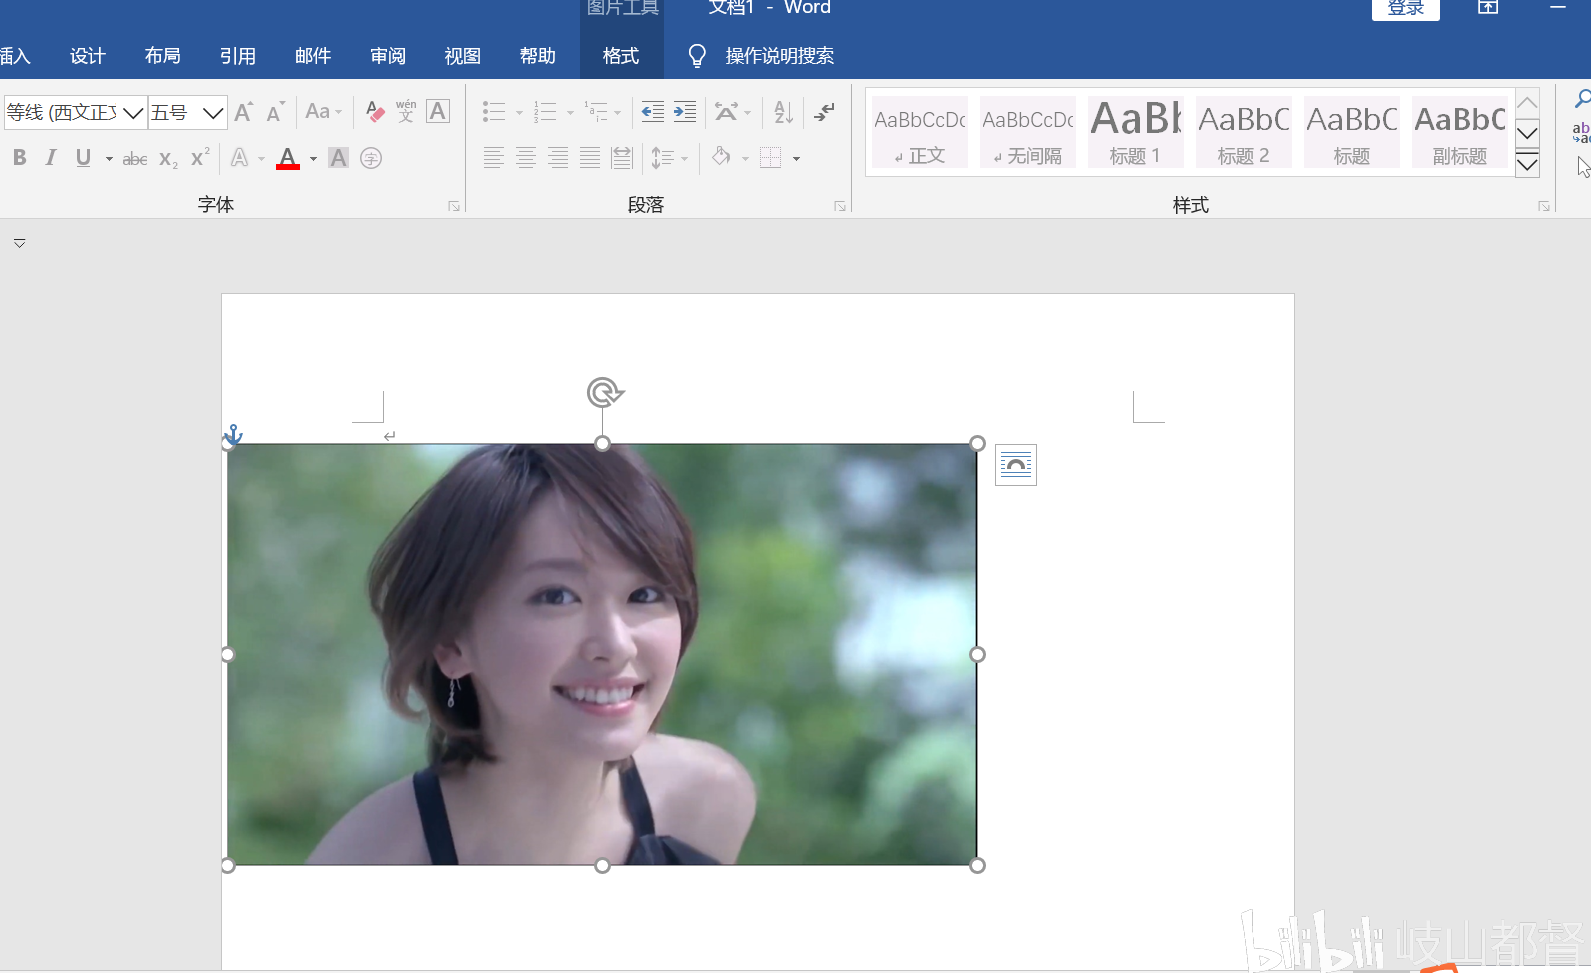
Task: Toggle italic formatting
Action: pos(51,158)
